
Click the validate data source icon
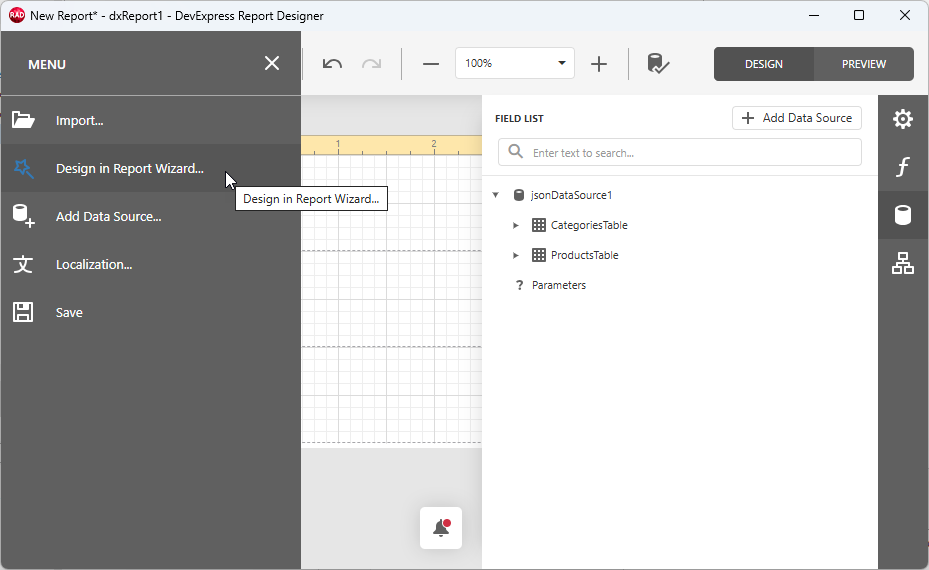pyautogui.click(x=658, y=63)
